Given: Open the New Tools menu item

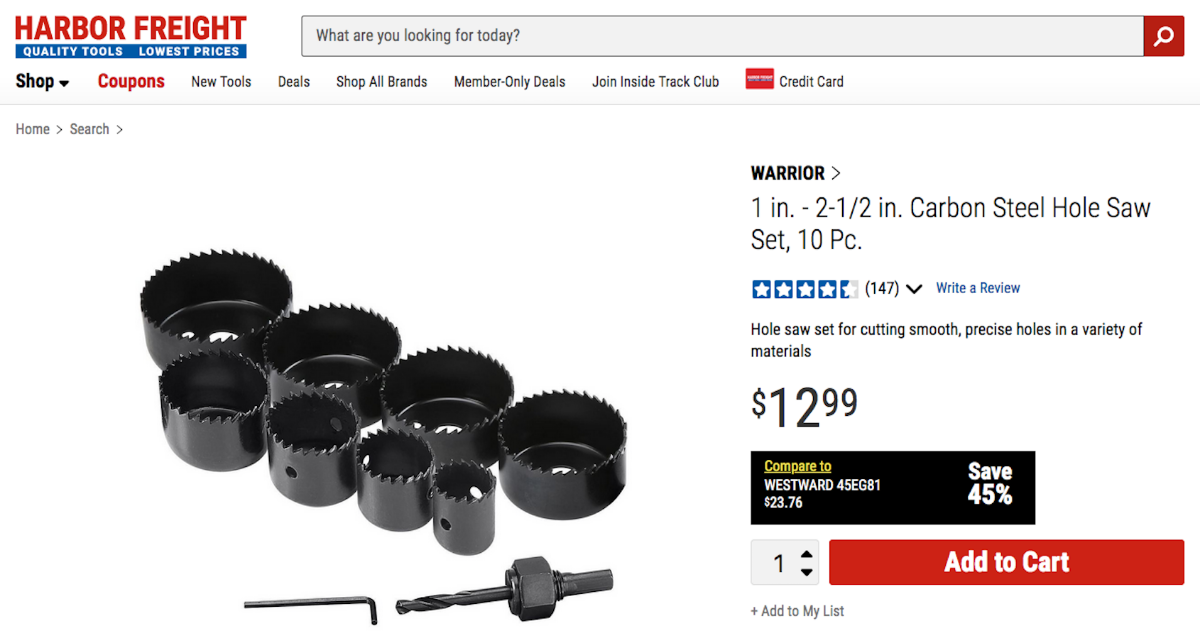Looking at the screenshot, I should 221,82.
